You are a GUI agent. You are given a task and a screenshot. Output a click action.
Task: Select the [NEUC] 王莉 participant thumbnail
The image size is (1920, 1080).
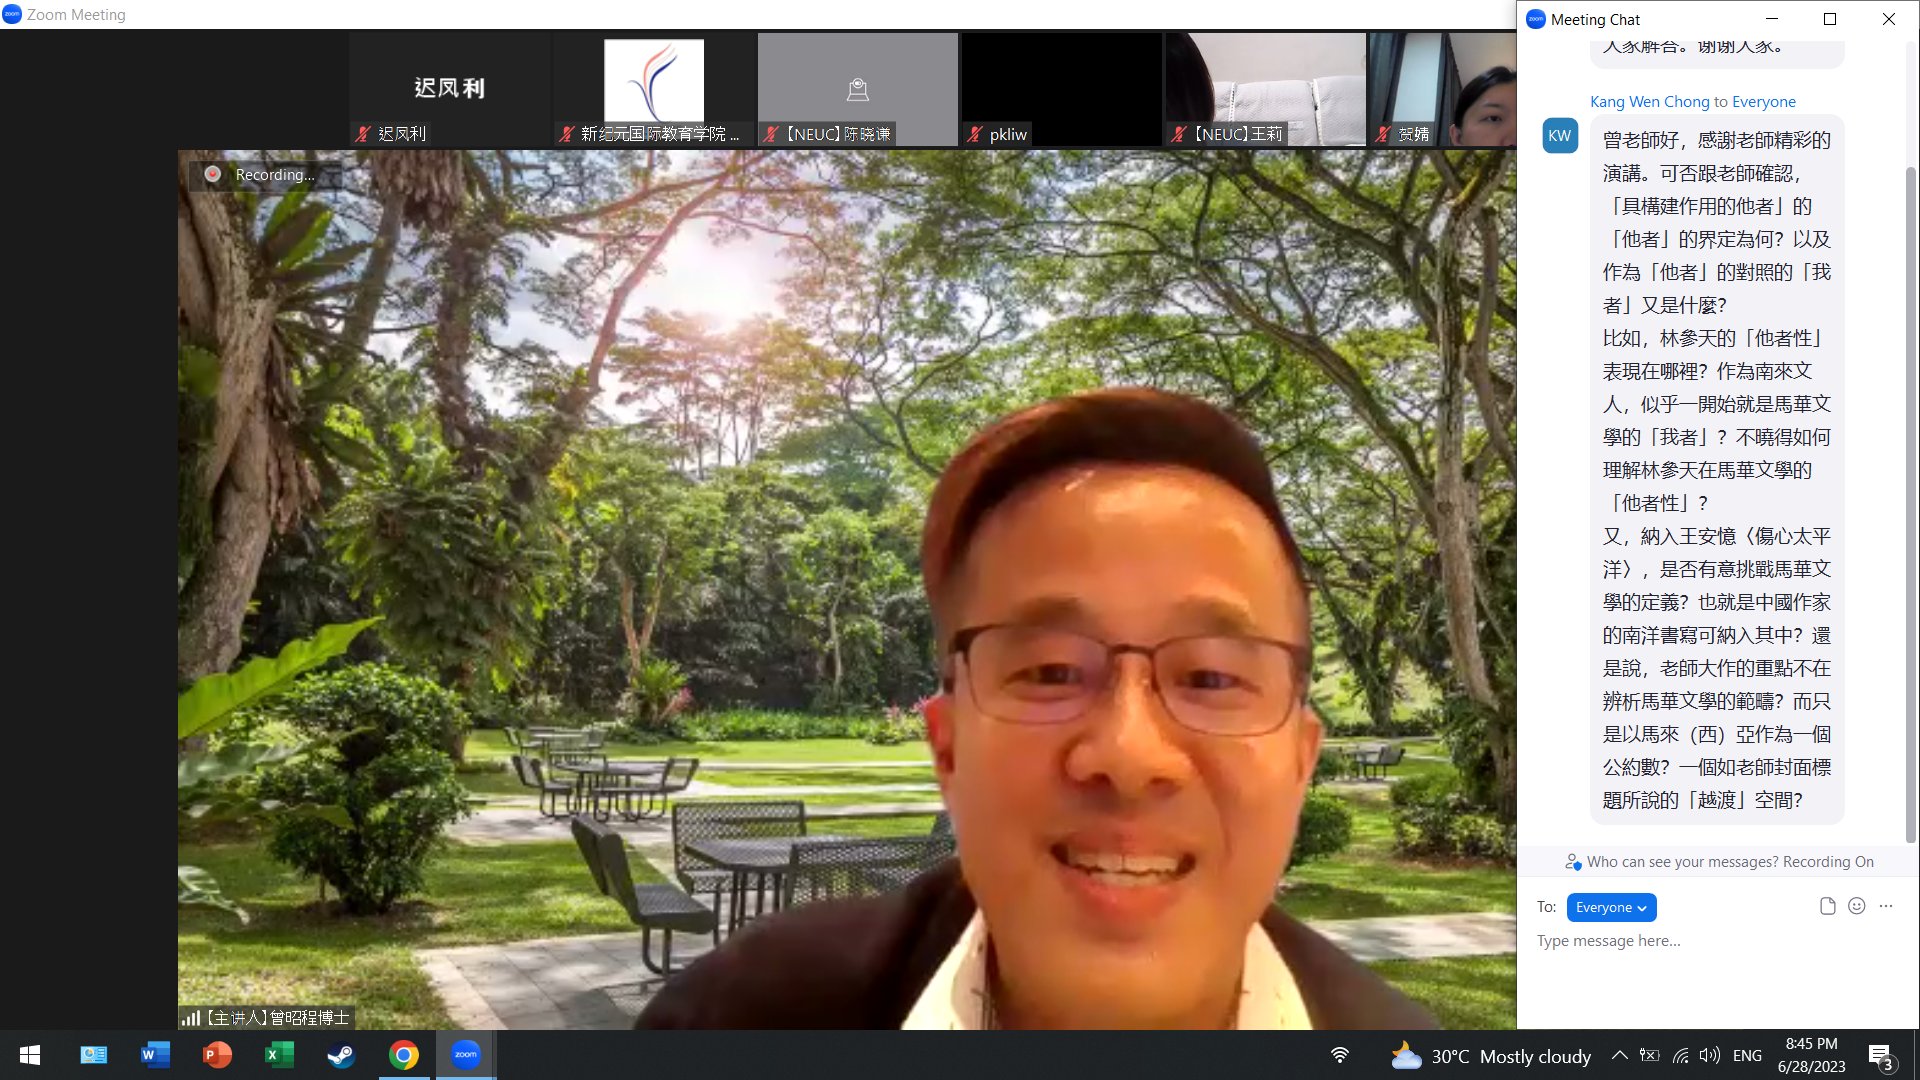[1266, 89]
